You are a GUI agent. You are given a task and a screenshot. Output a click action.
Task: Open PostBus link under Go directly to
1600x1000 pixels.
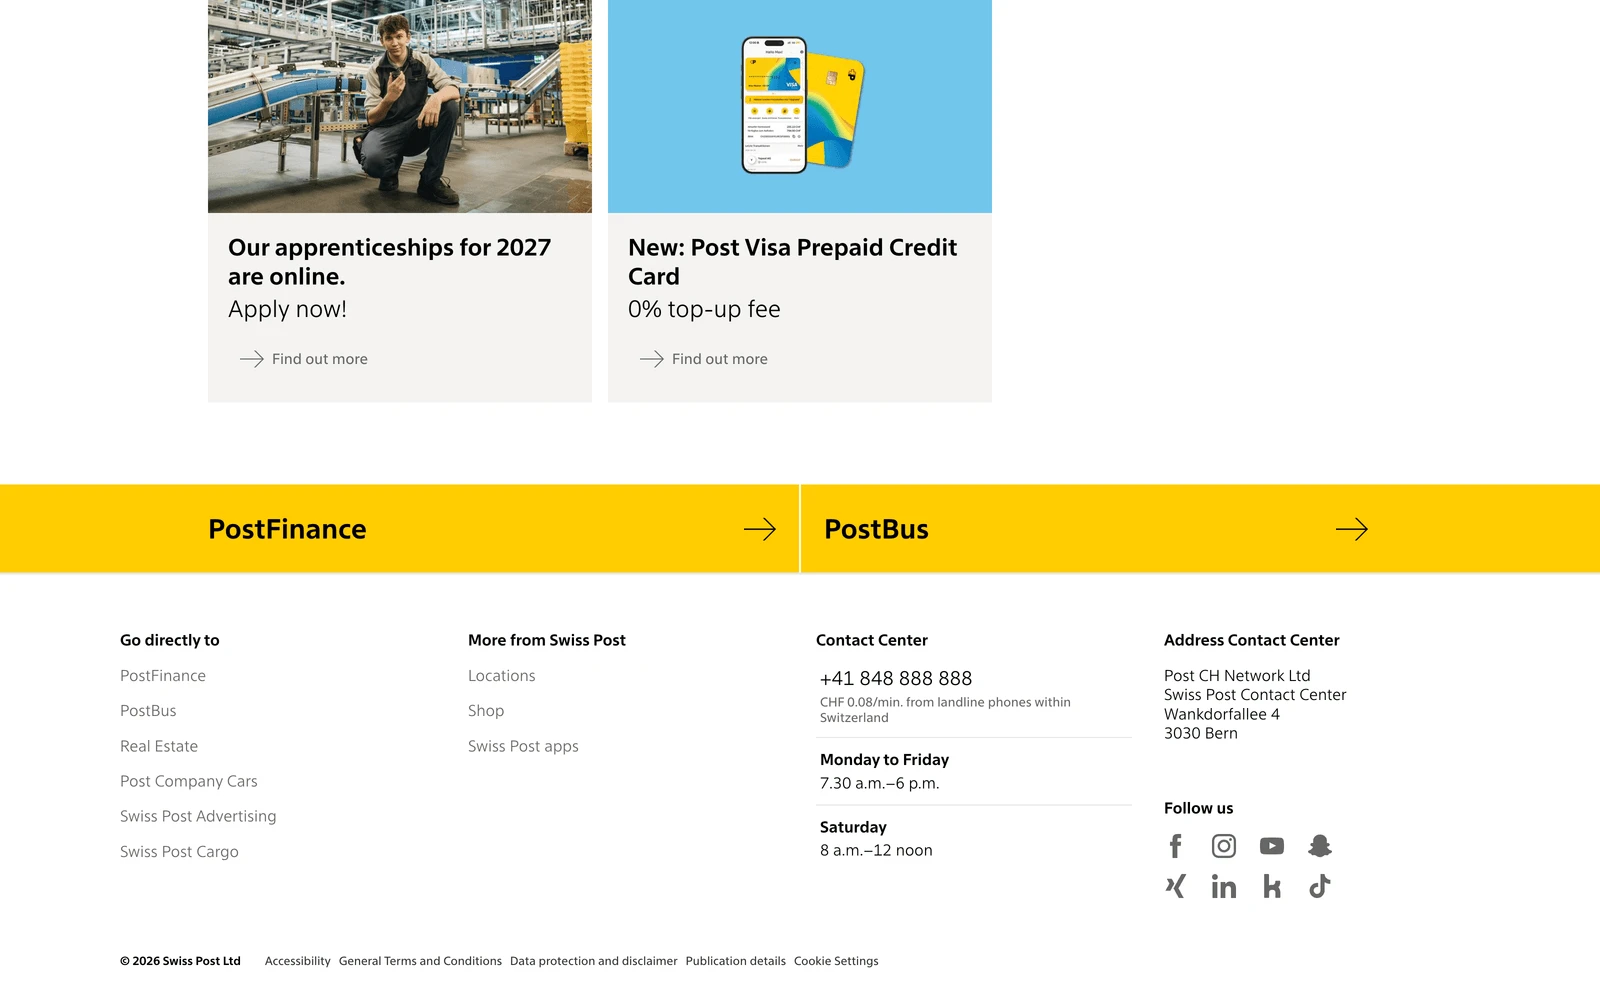click(148, 711)
